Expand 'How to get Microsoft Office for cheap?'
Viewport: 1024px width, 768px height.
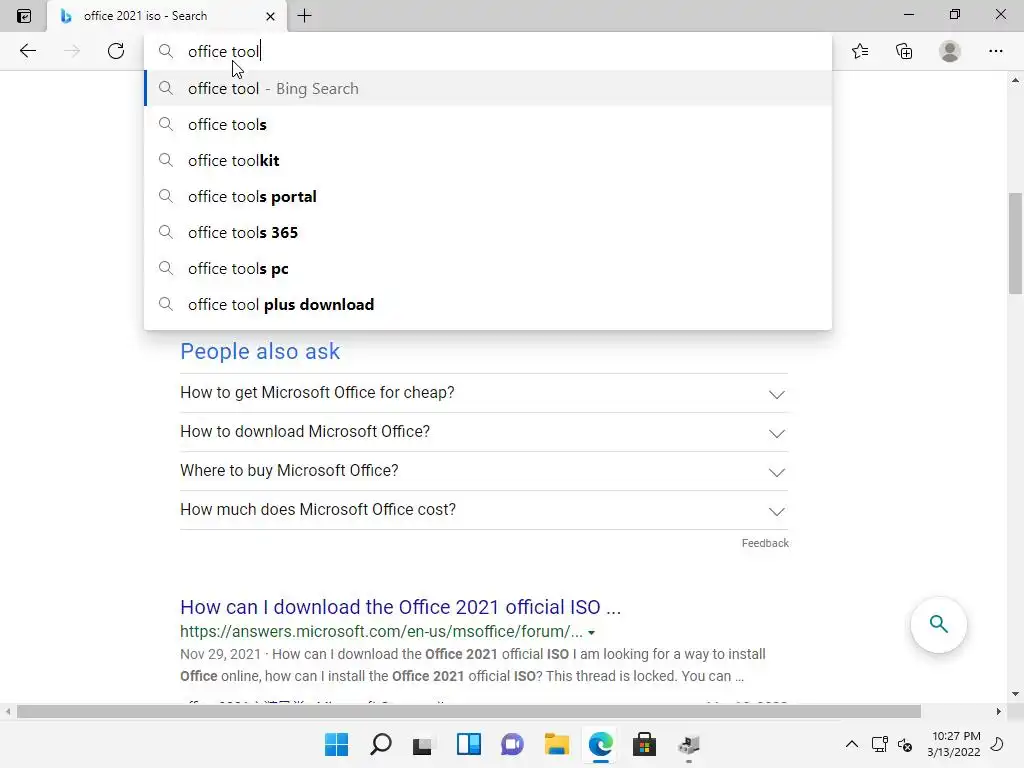(484, 393)
